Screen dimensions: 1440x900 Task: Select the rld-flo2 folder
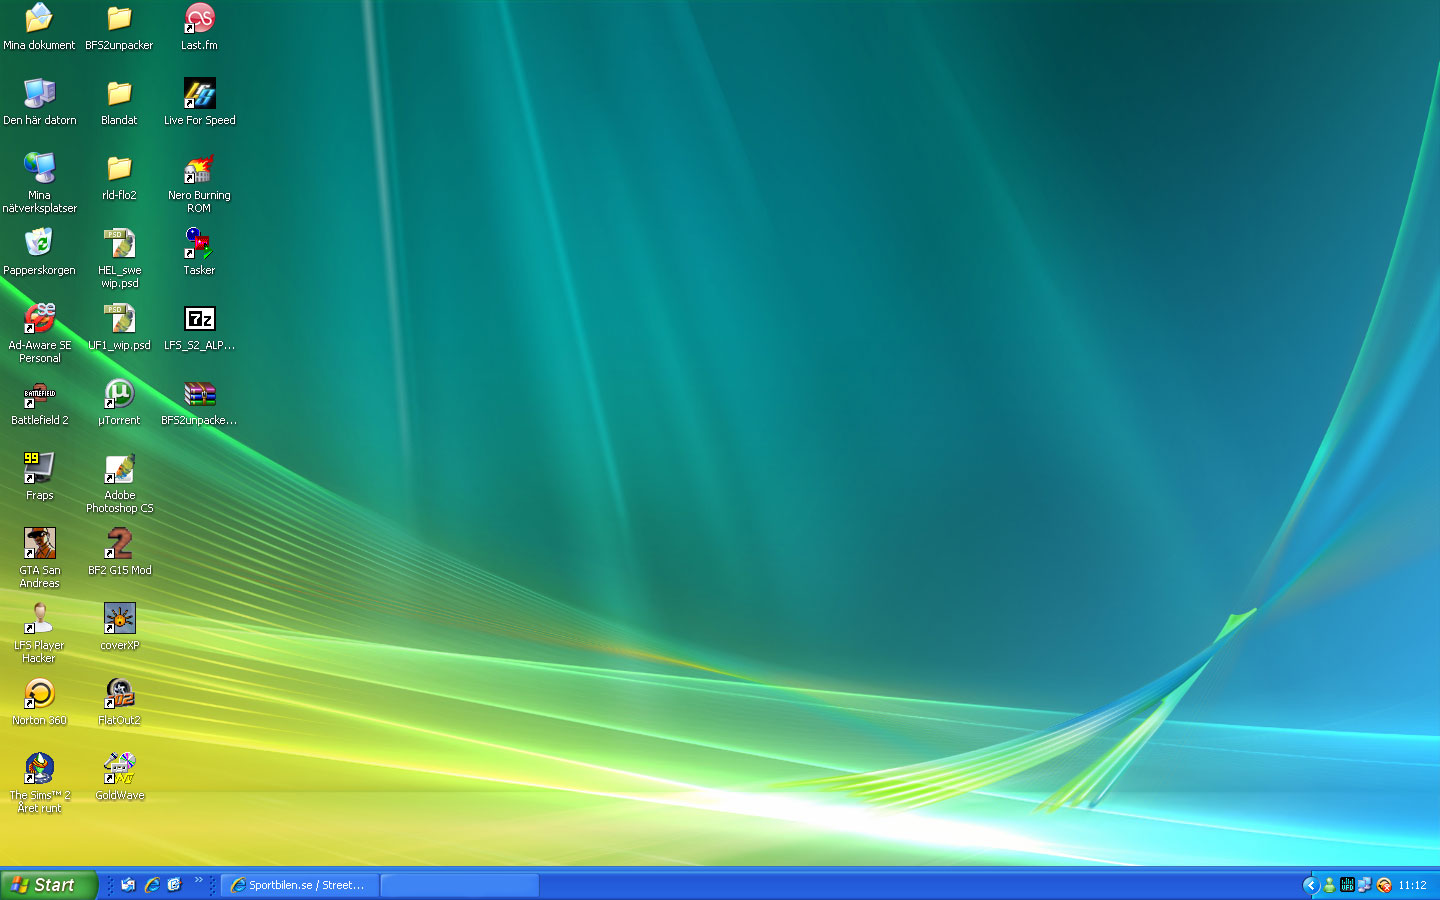(119, 177)
